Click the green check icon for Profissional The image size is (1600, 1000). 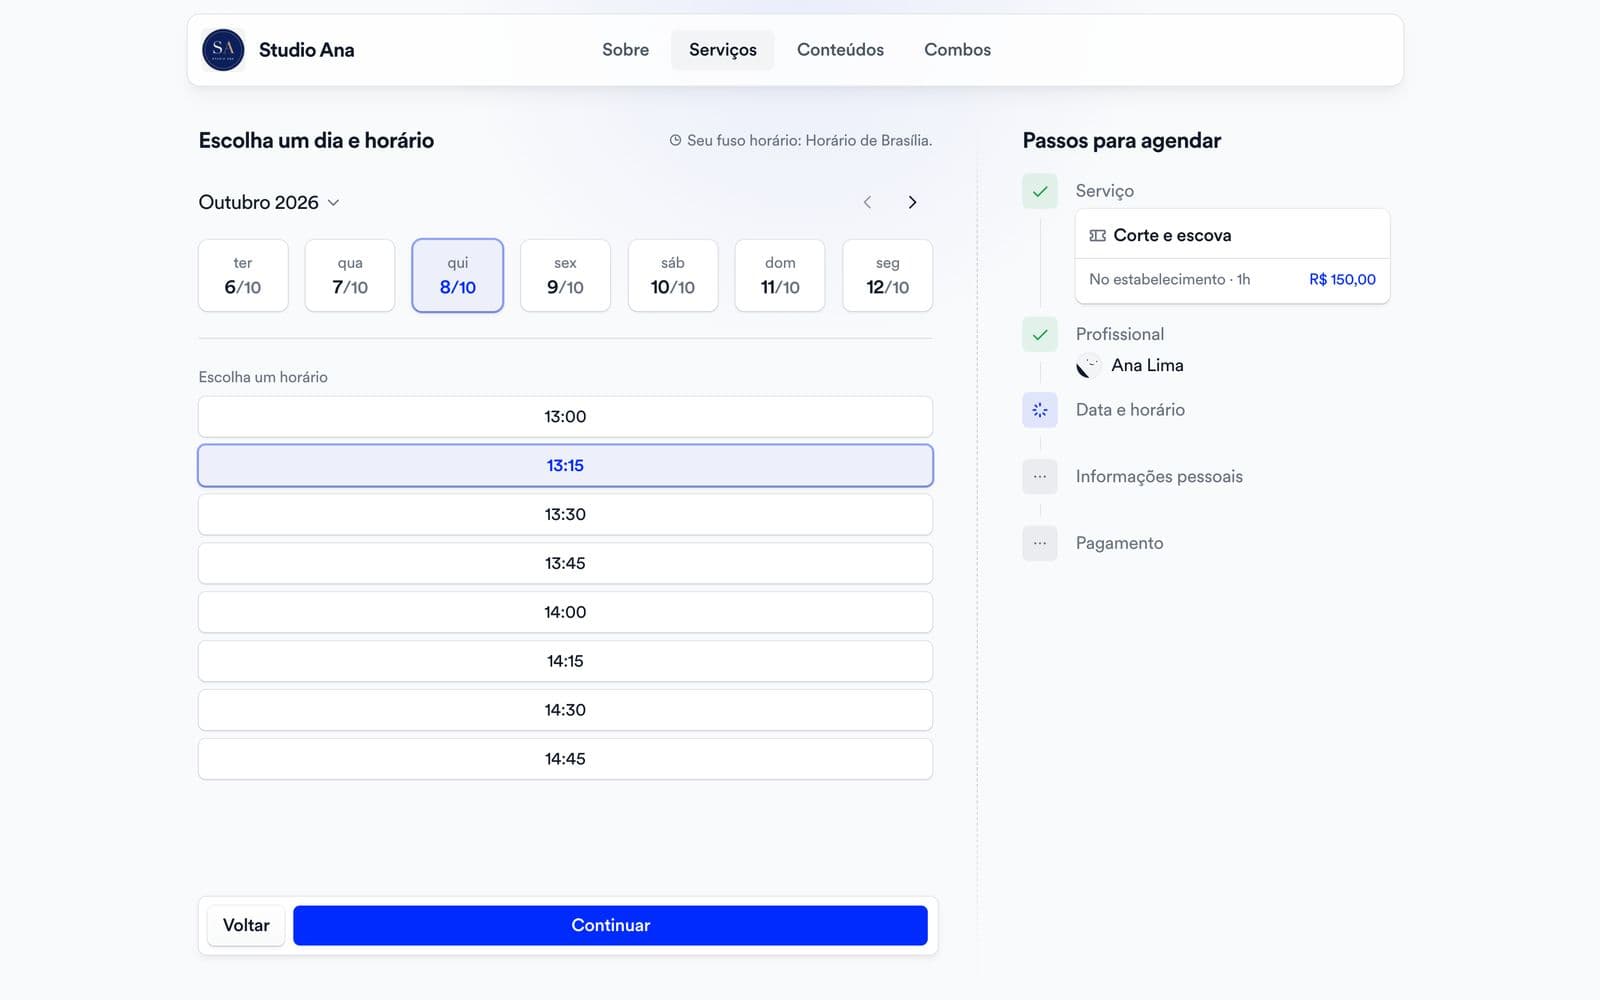(x=1040, y=334)
